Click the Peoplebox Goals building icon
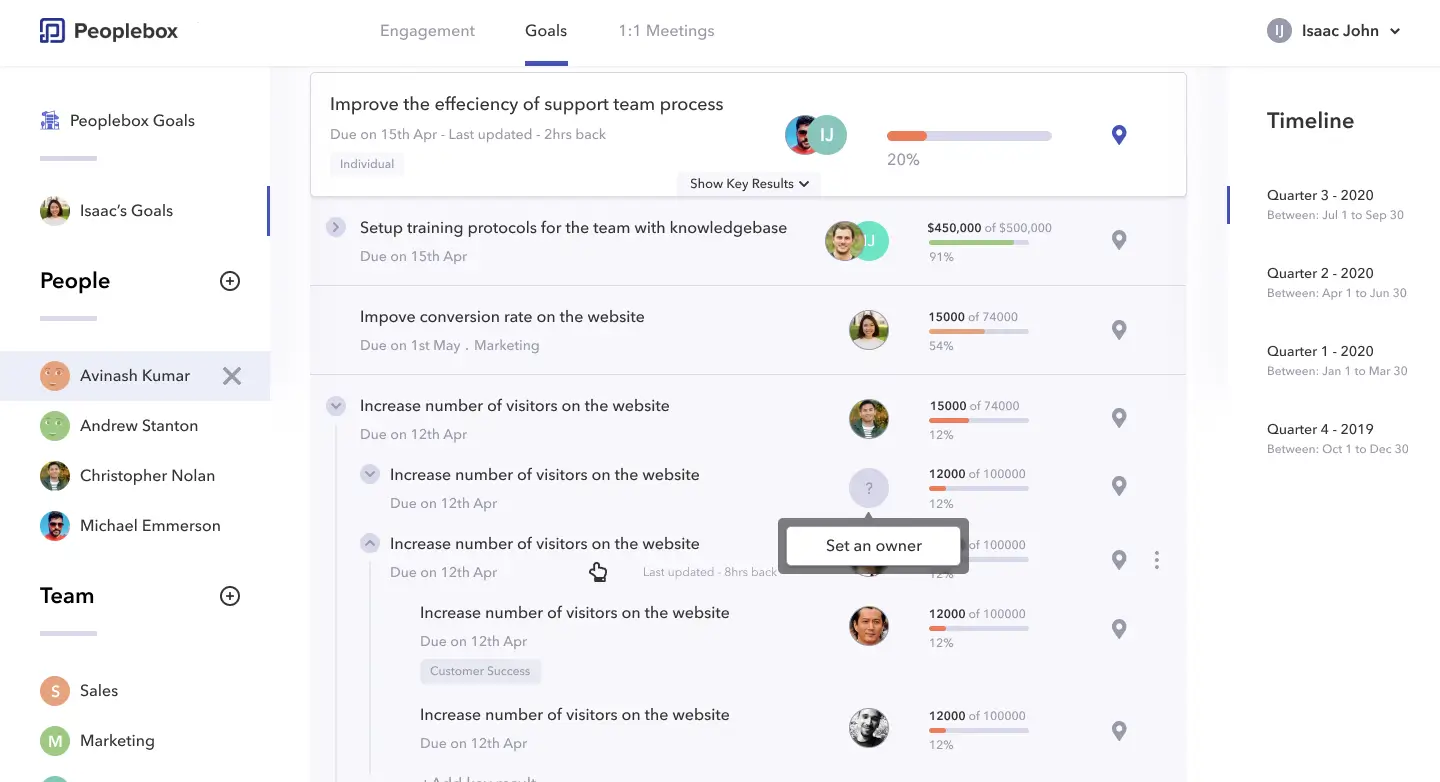 point(50,121)
